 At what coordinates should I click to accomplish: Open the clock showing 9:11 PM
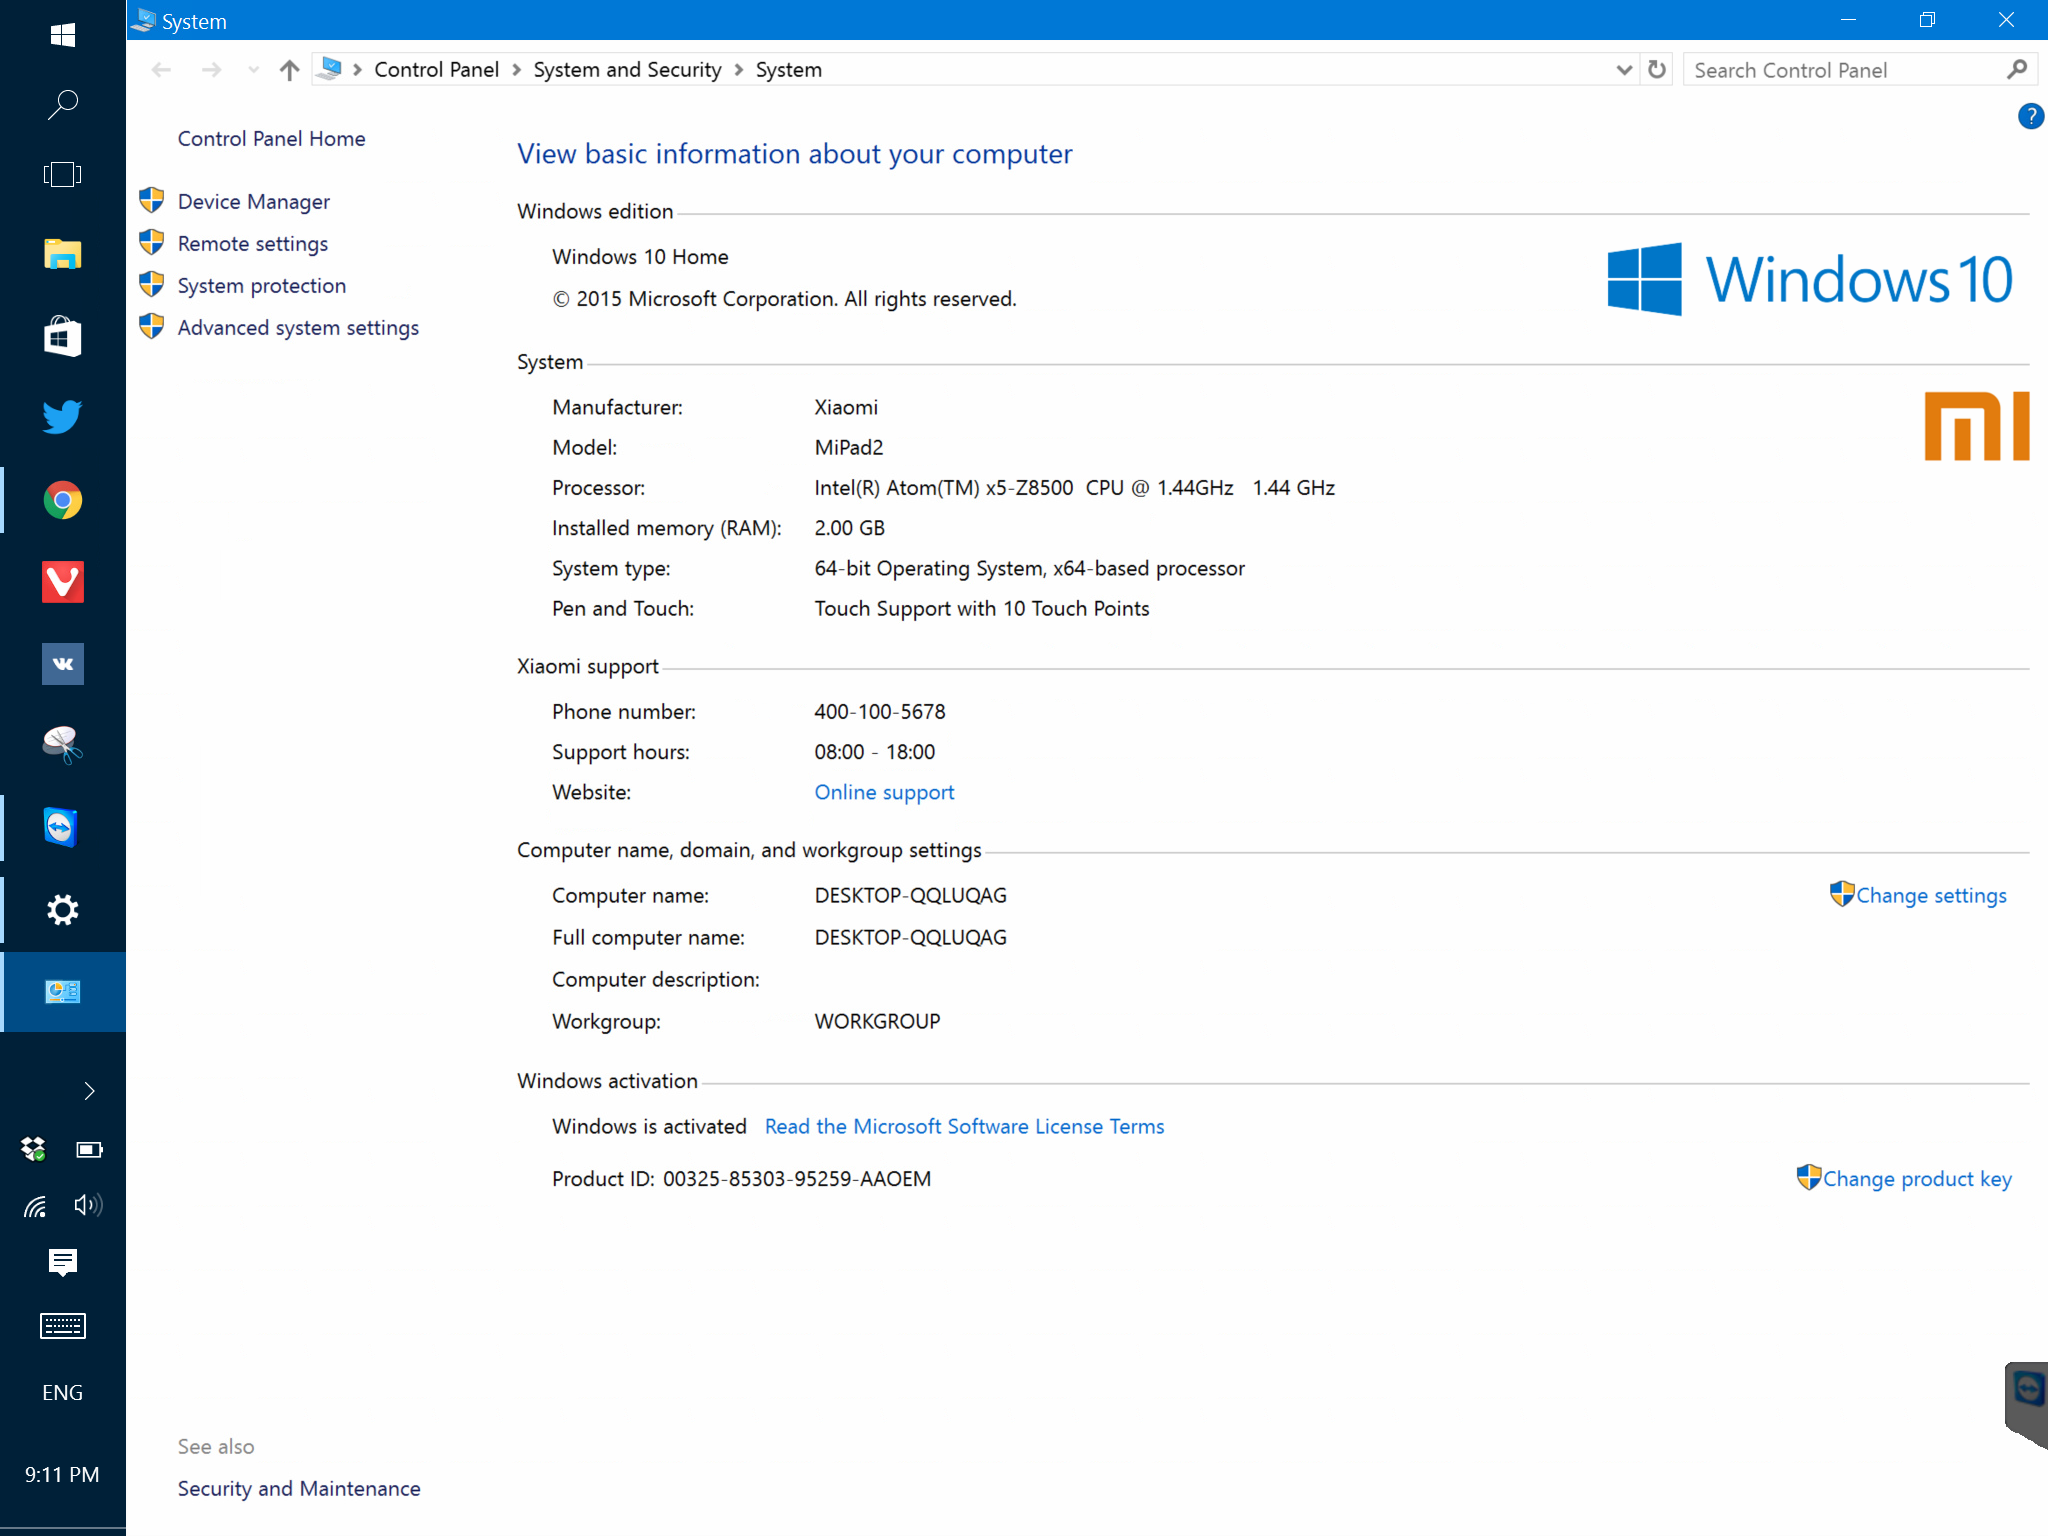click(x=62, y=1475)
